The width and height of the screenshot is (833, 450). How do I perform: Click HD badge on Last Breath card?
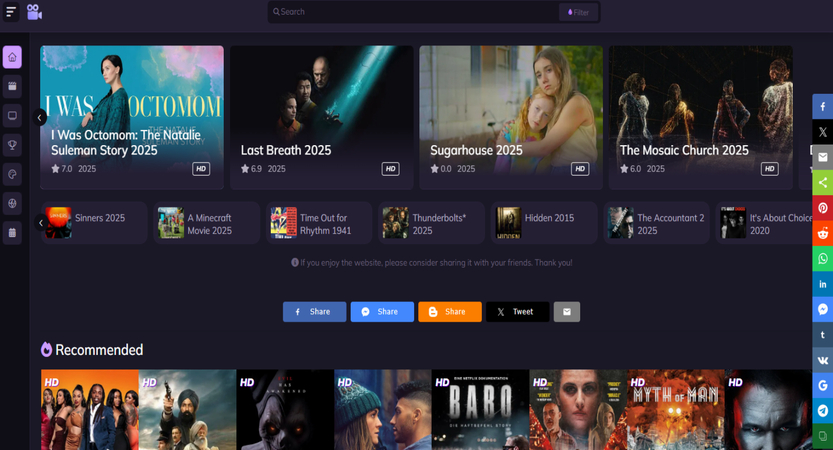tap(390, 169)
